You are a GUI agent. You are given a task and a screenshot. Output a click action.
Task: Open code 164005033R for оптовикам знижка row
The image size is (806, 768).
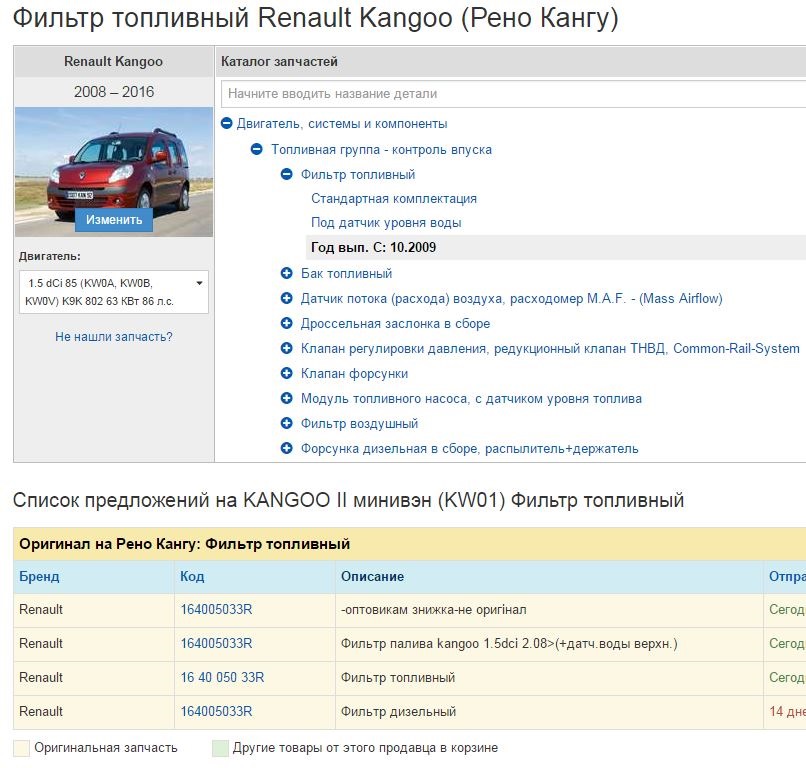216,609
